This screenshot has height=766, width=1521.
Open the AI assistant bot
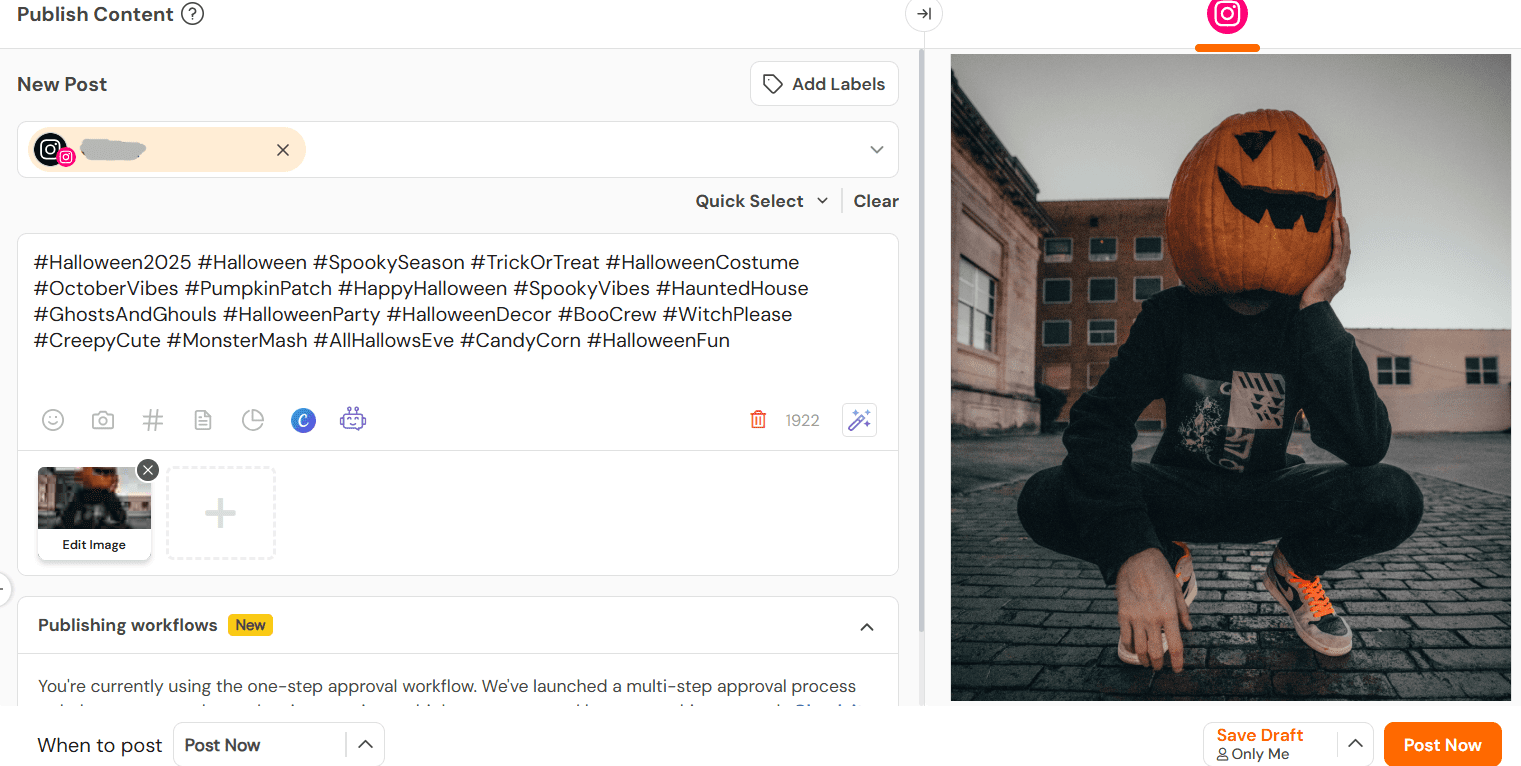coord(353,420)
